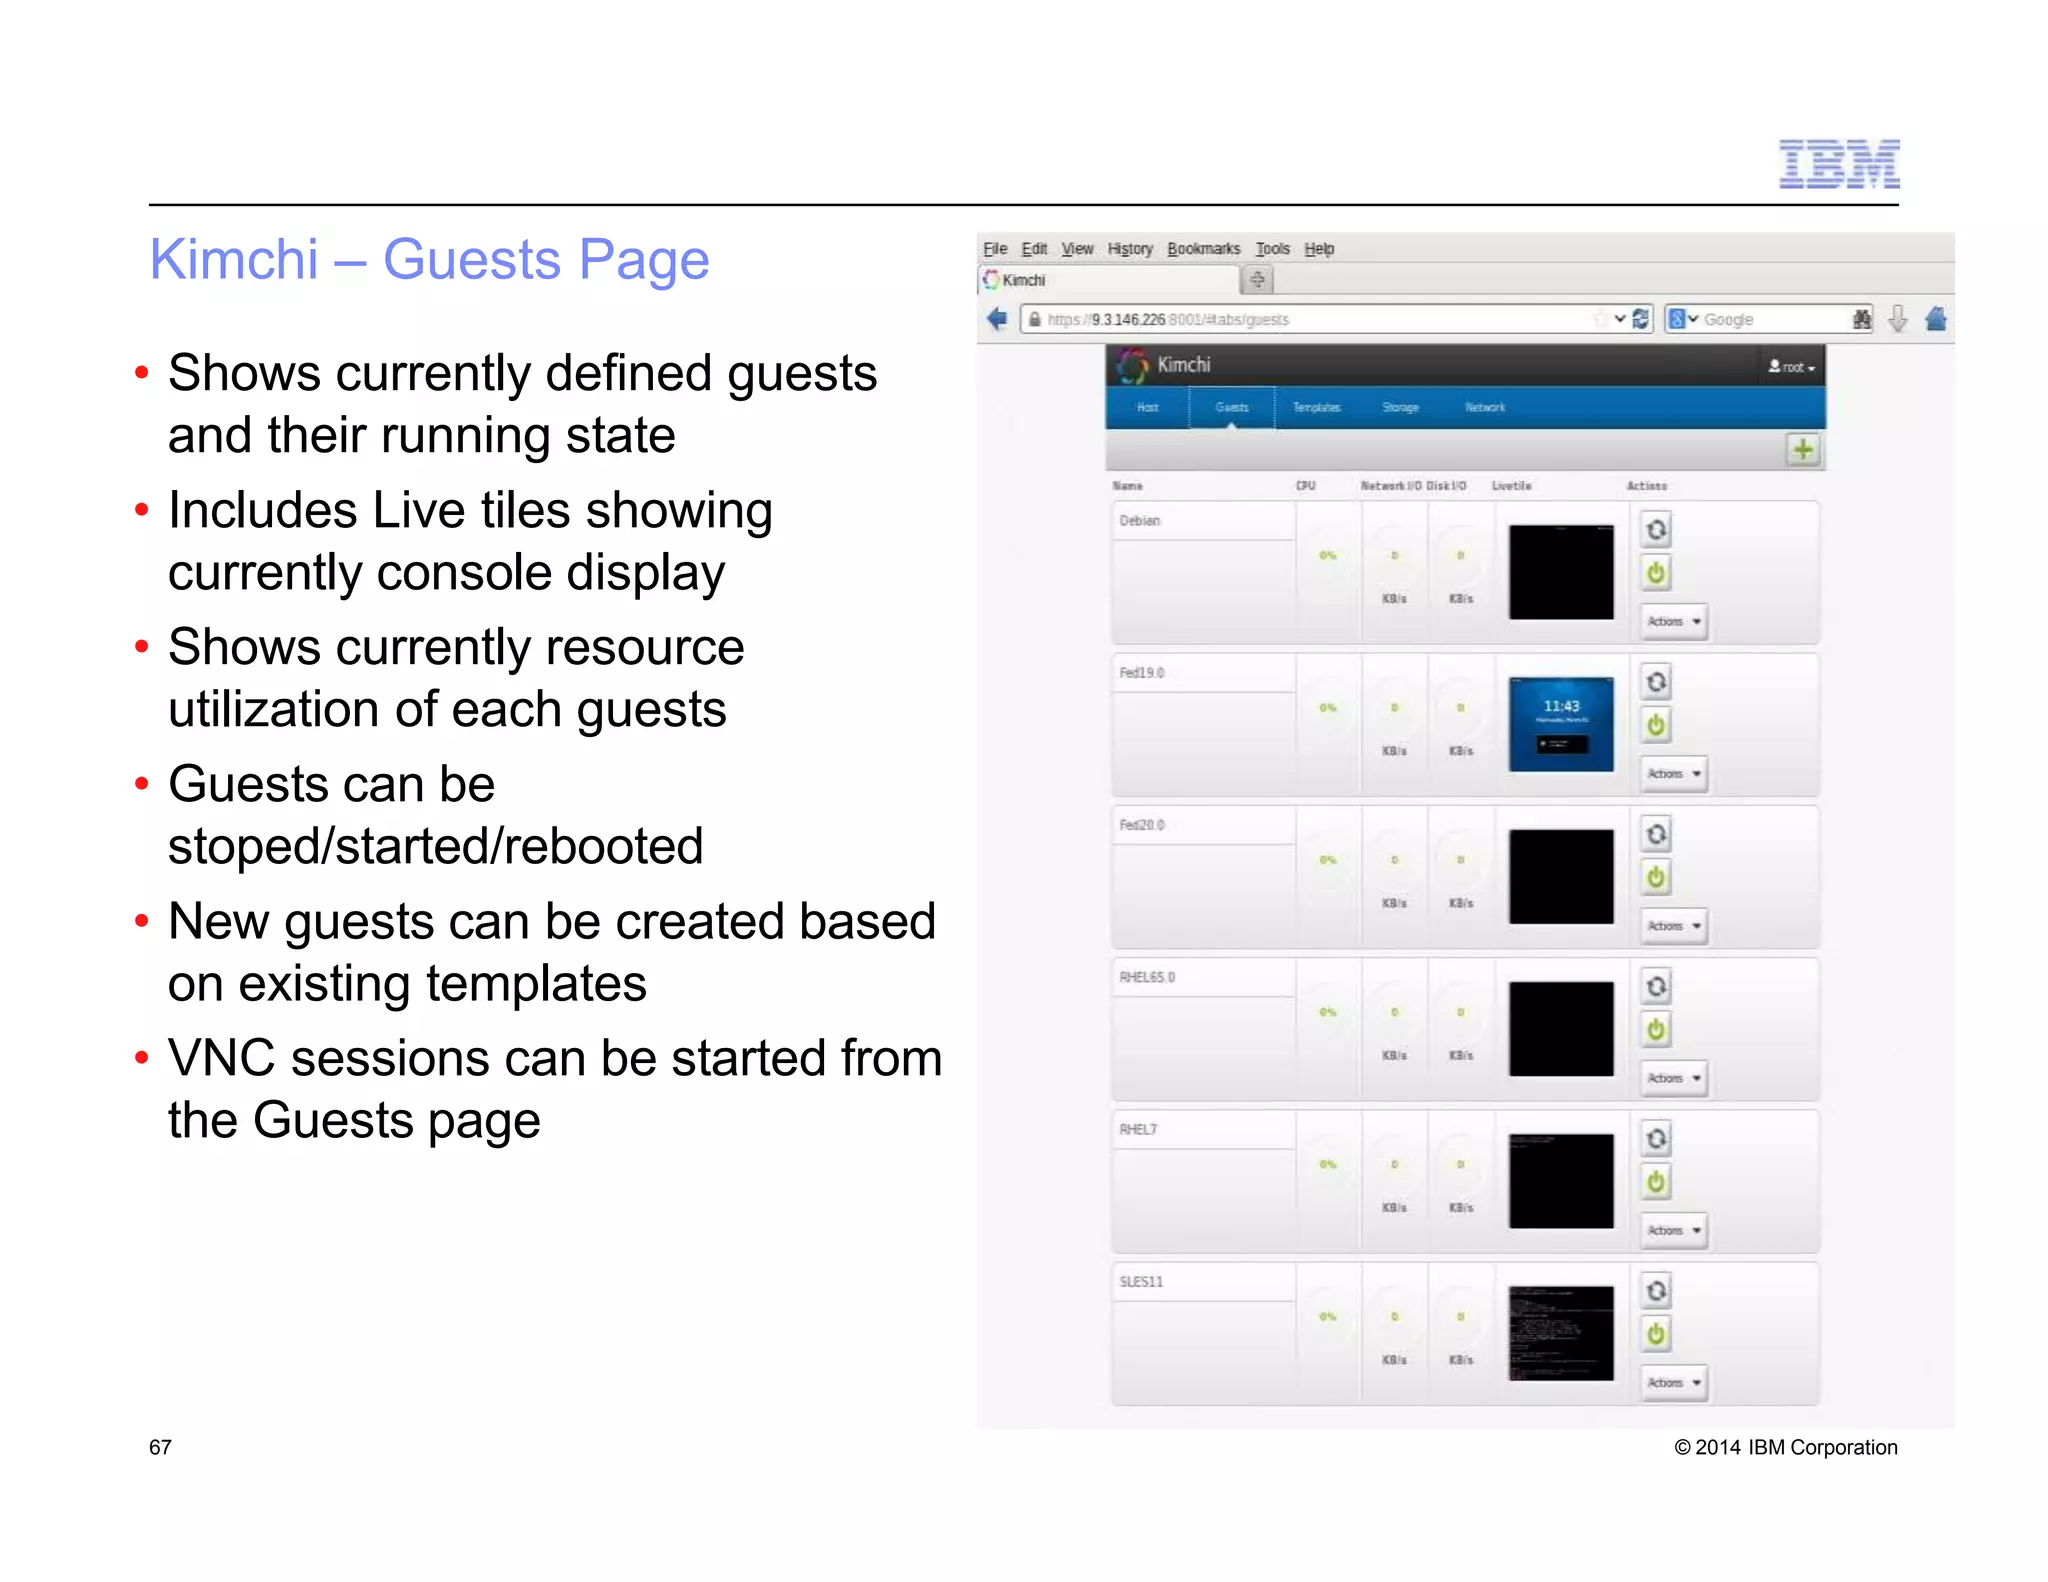The height and width of the screenshot is (1582, 2048).
Task: Reboot the Fed19.0 guest
Action: coord(1656,682)
